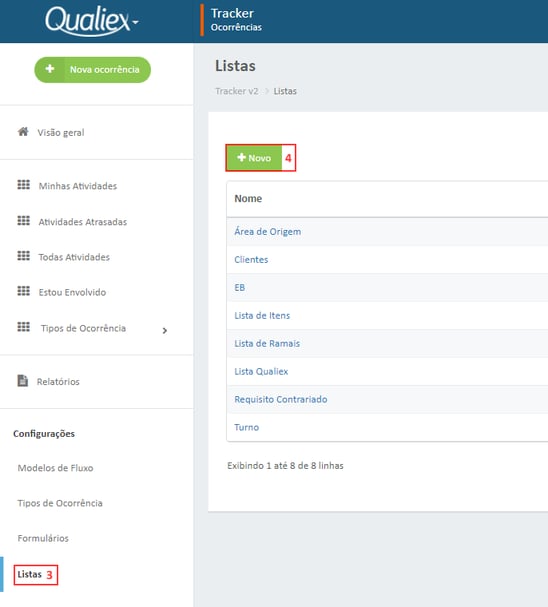Click the Visão geral home icon
The width and height of the screenshot is (548, 607).
coord(23,132)
